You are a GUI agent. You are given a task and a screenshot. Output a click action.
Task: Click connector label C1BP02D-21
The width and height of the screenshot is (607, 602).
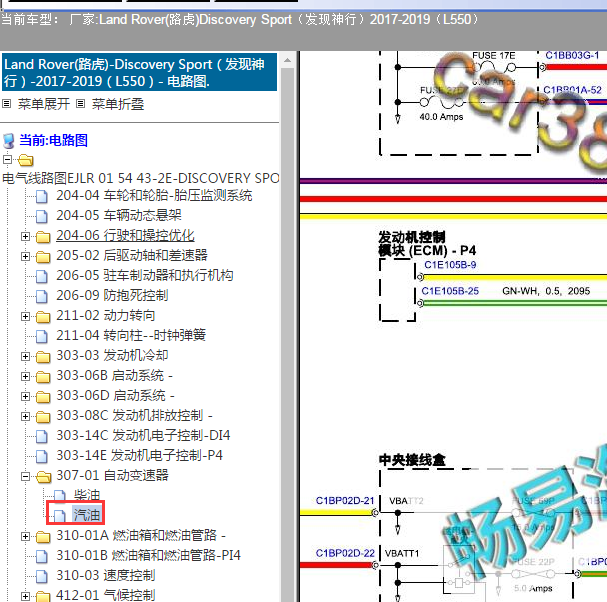(345, 501)
